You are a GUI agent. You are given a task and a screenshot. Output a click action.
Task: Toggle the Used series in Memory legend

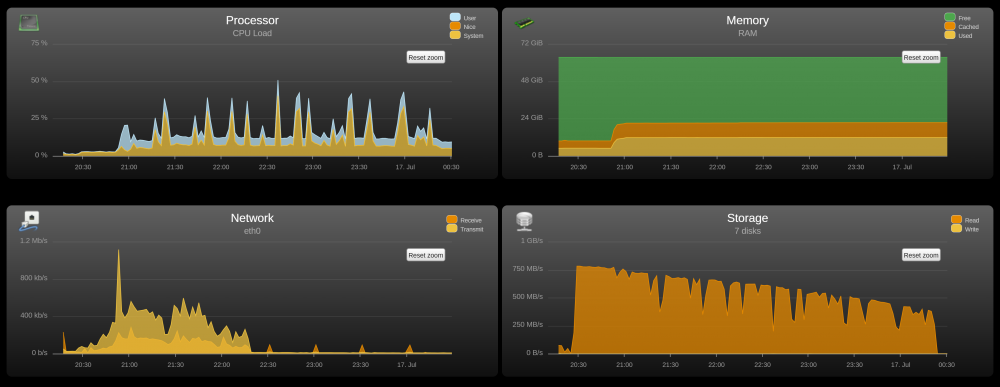959,36
